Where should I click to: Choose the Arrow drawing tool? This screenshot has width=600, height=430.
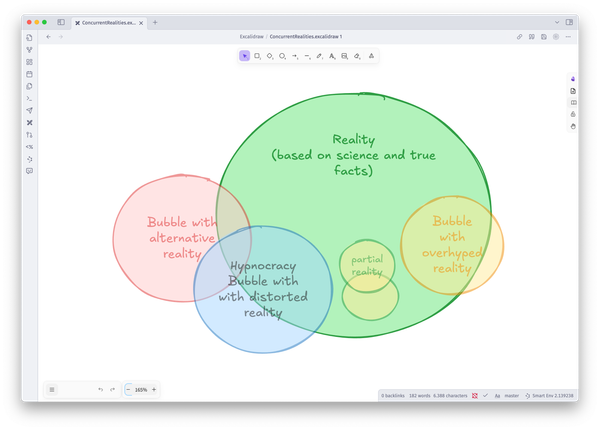point(295,56)
